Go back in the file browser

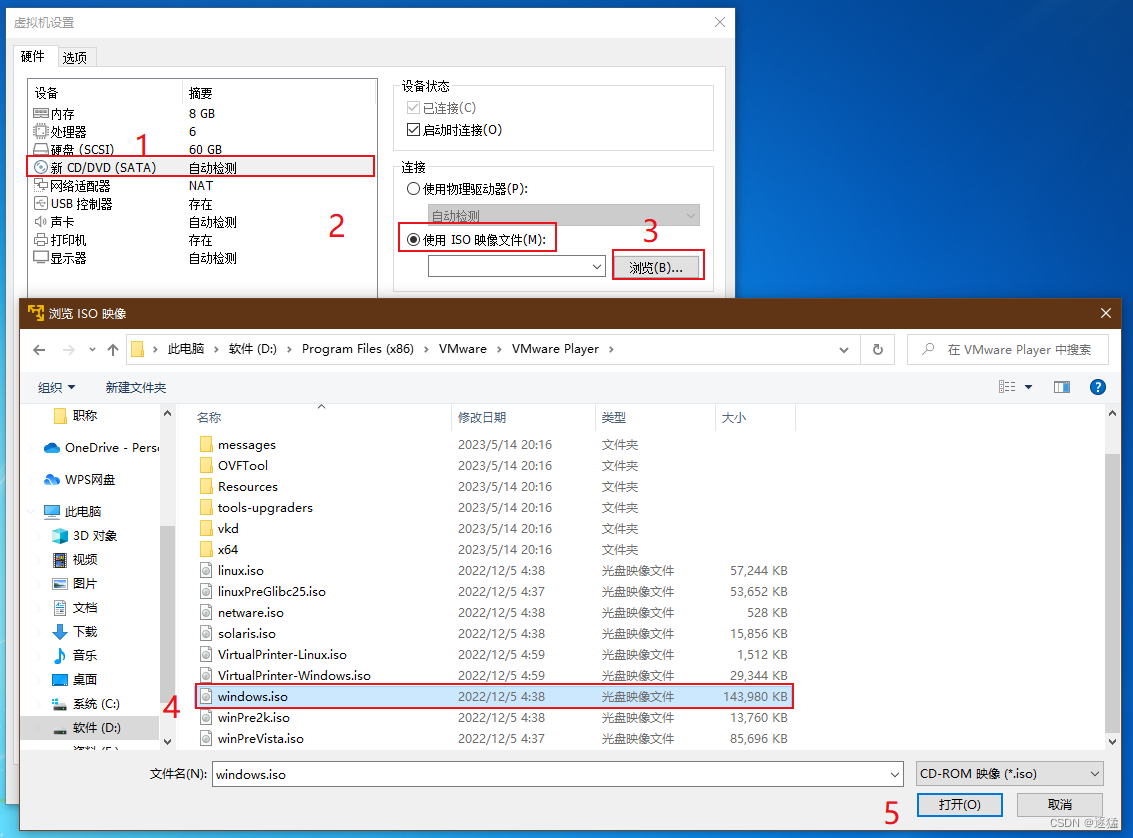pyautogui.click(x=39, y=350)
